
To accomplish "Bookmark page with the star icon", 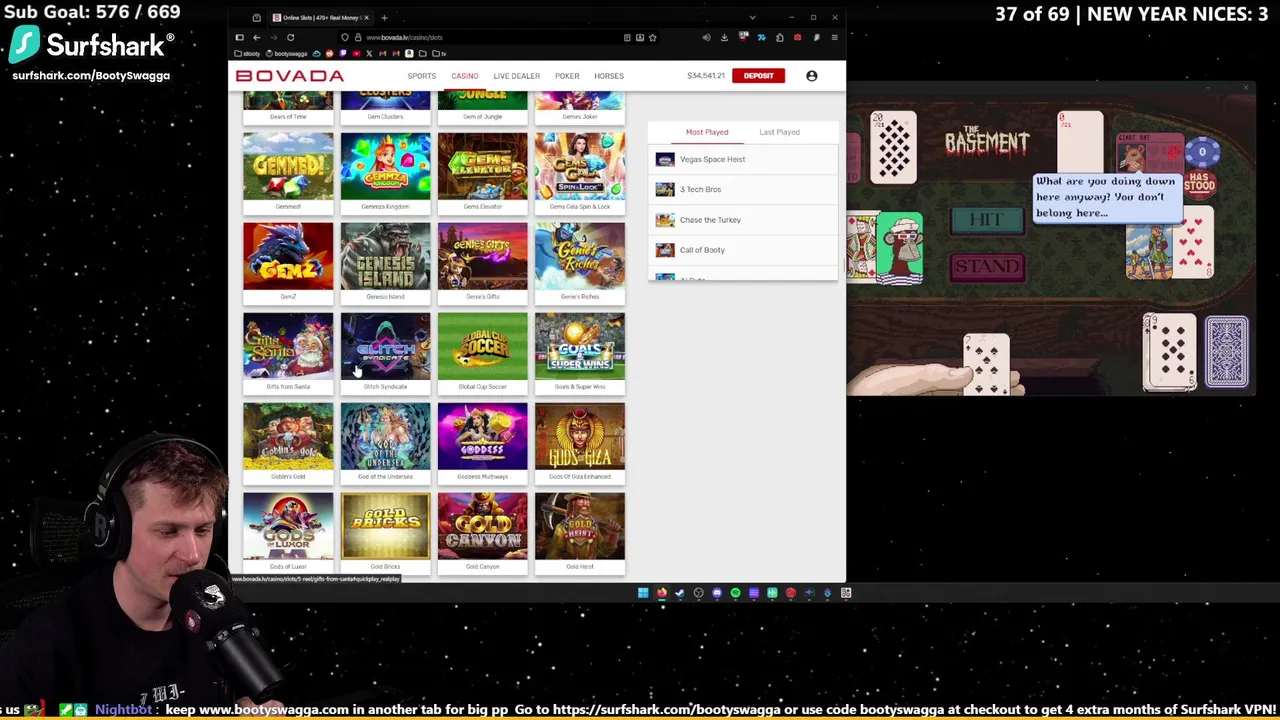I will pos(653,38).
